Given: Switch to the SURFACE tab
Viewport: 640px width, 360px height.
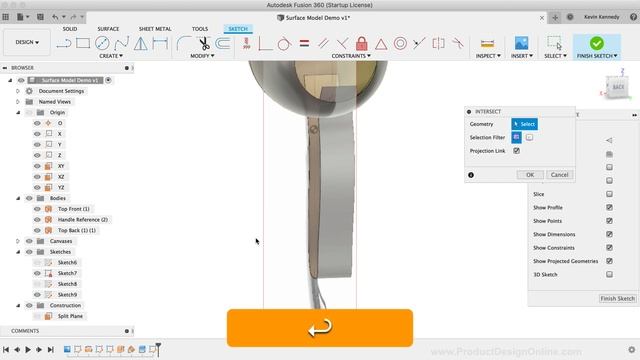Looking at the screenshot, I should [x=108, y=29].
